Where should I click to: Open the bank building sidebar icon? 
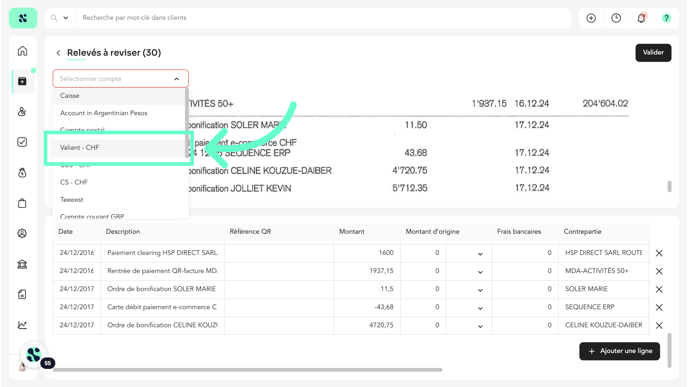coord(22,264)
